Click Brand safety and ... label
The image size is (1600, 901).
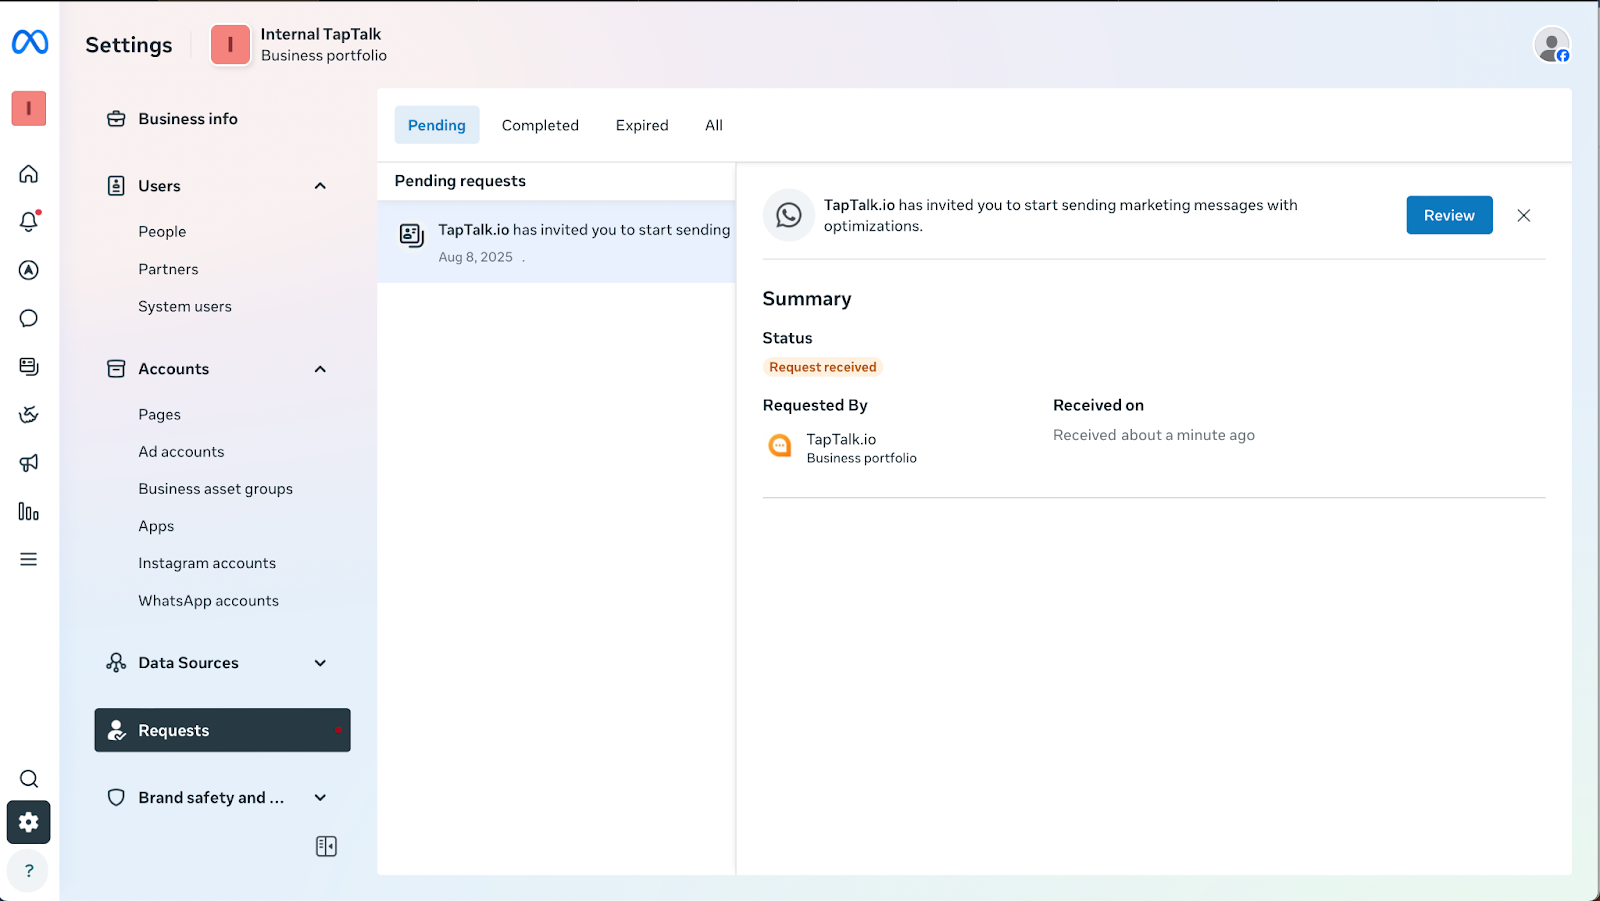(211, 798)
